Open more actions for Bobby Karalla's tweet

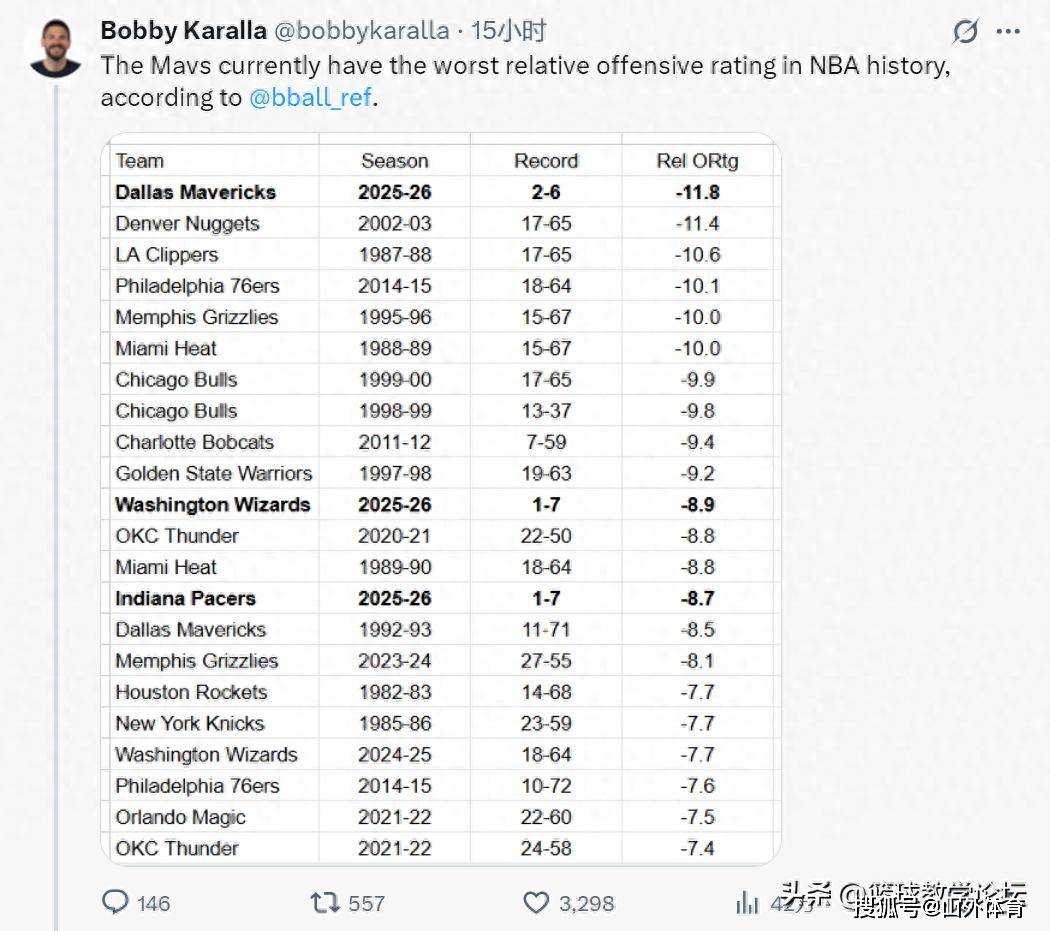[x=1008, y=33]
